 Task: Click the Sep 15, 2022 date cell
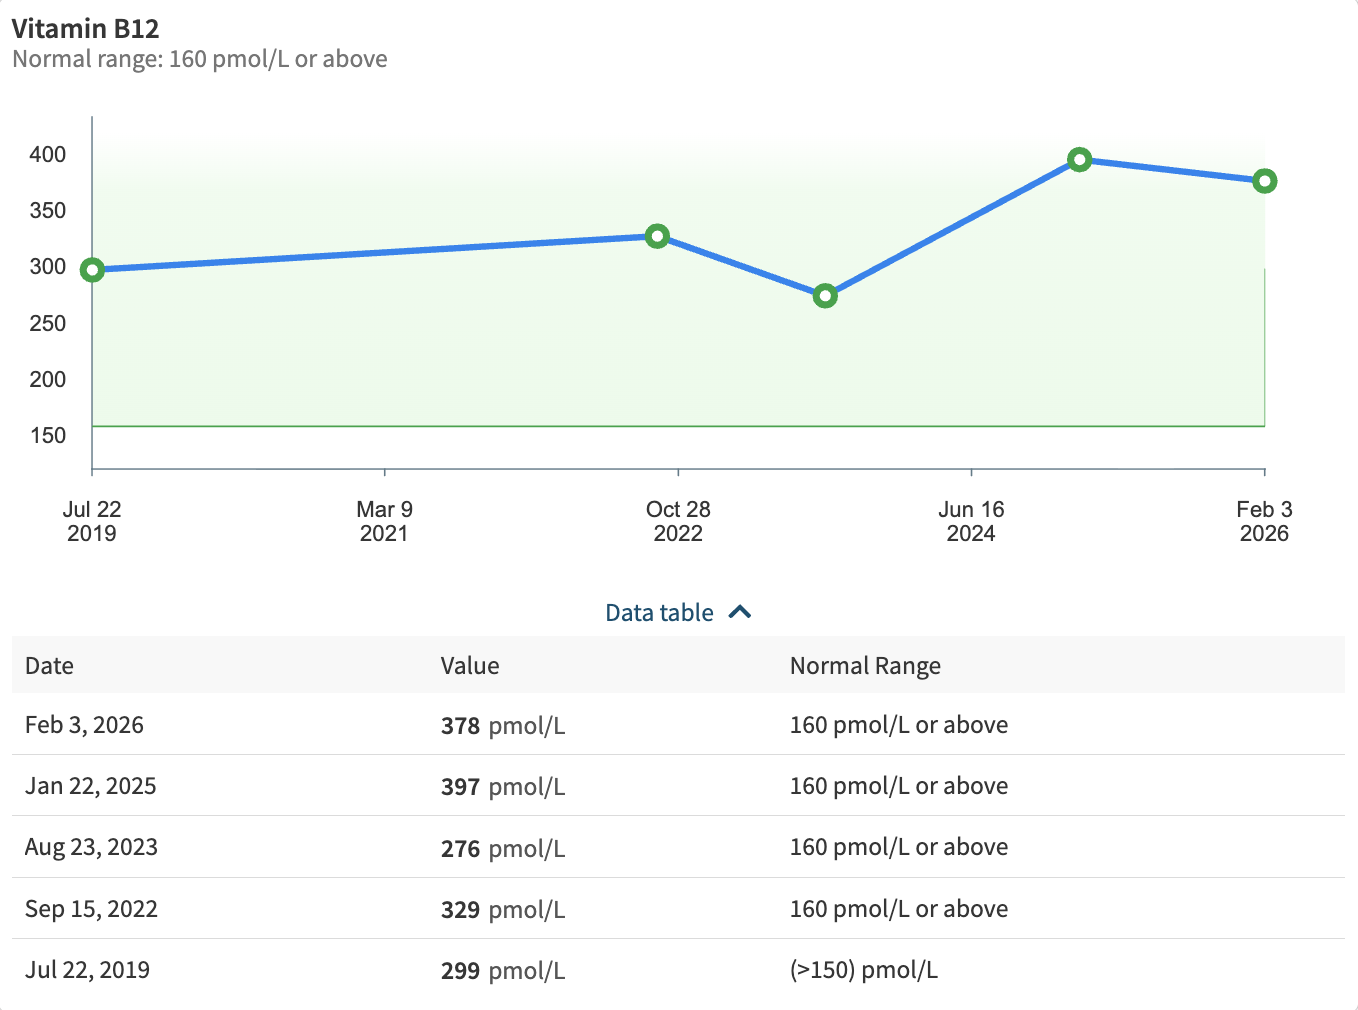coord(91,909)
